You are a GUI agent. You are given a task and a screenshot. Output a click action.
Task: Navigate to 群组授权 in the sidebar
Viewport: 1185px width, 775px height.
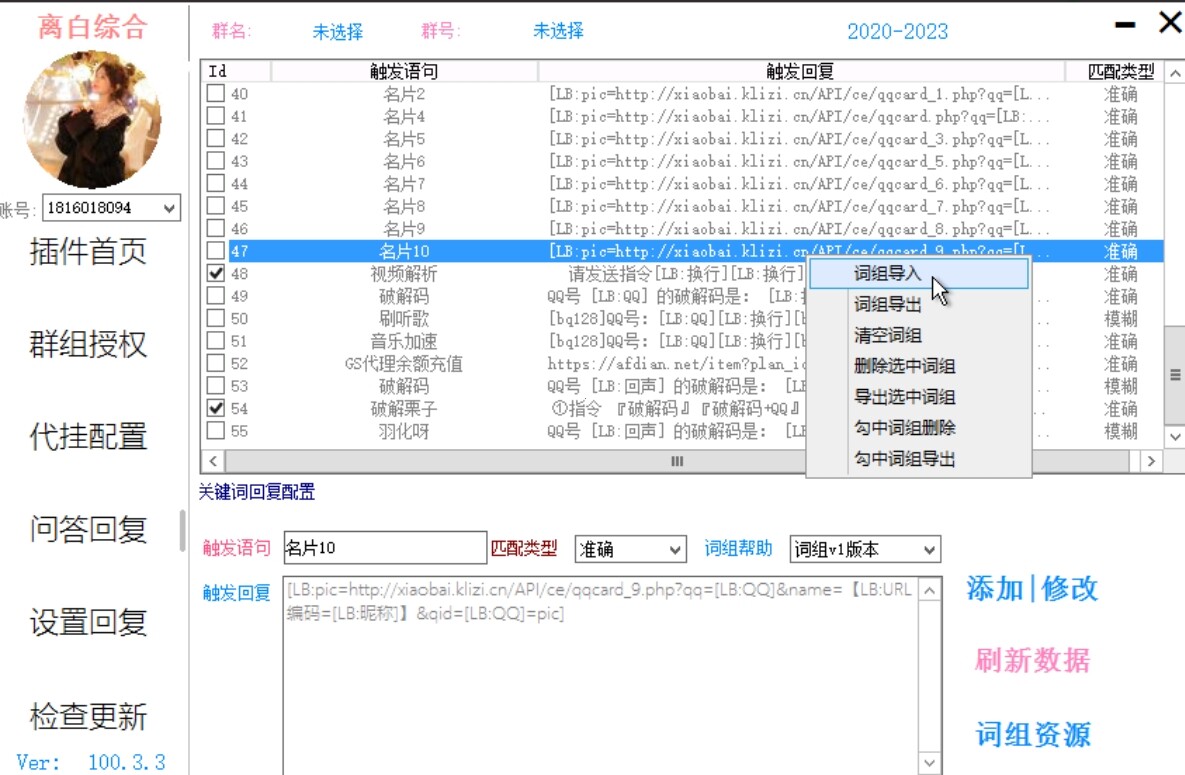pos(90,344)
